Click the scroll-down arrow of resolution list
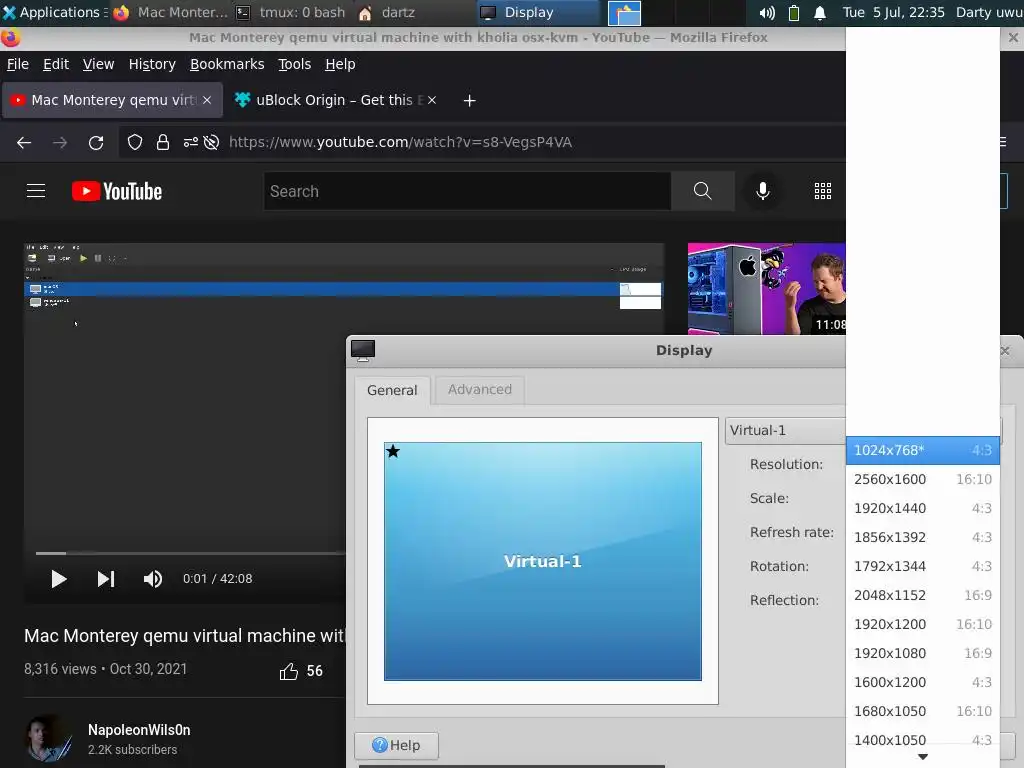This screenshot has height=768, width=1024. tap(923, 758)
